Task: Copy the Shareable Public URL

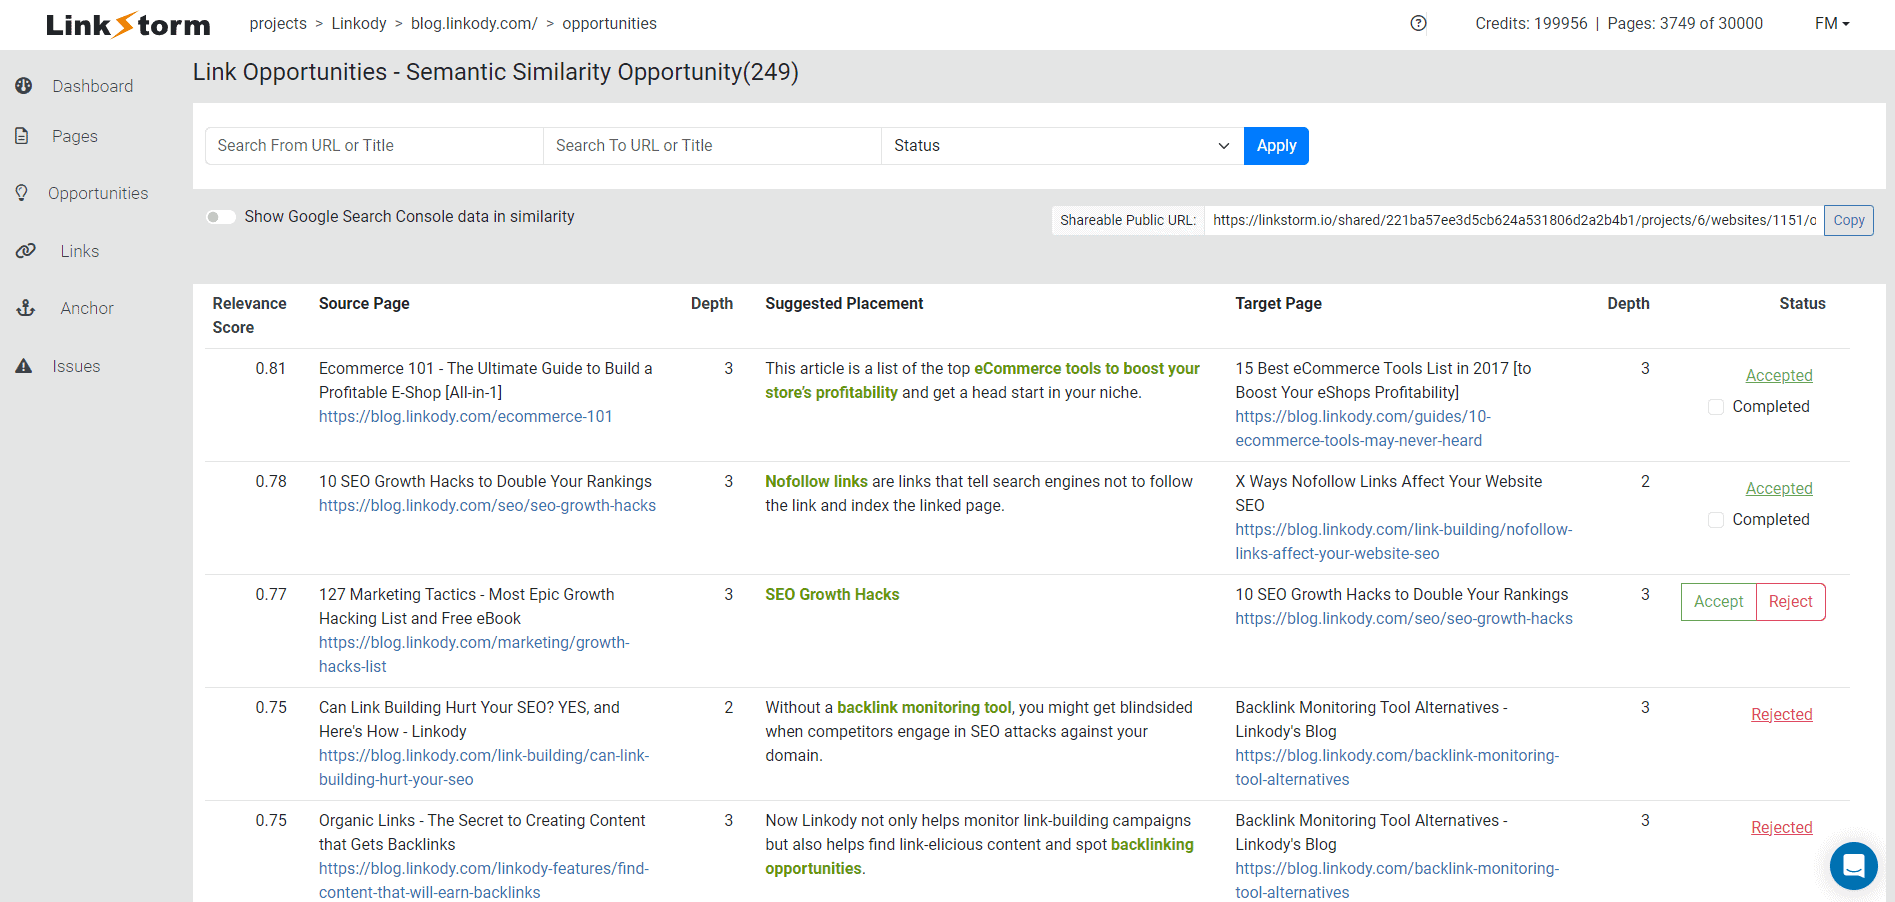Action: tap(1847, 220)
